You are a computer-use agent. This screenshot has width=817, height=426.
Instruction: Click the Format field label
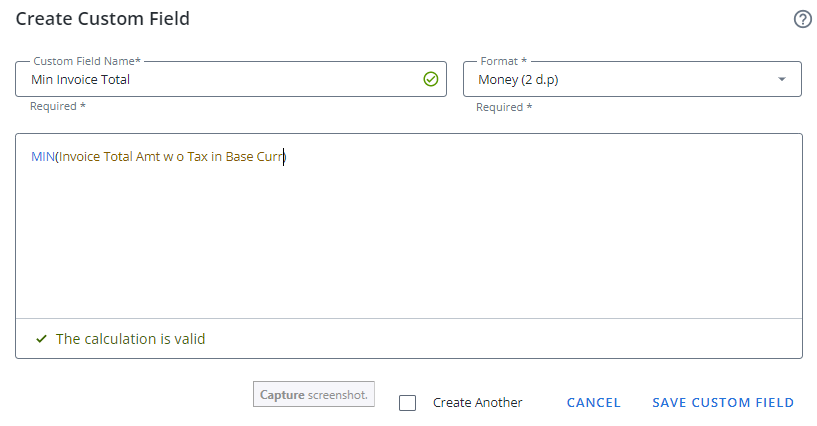(x=503, y=61)
